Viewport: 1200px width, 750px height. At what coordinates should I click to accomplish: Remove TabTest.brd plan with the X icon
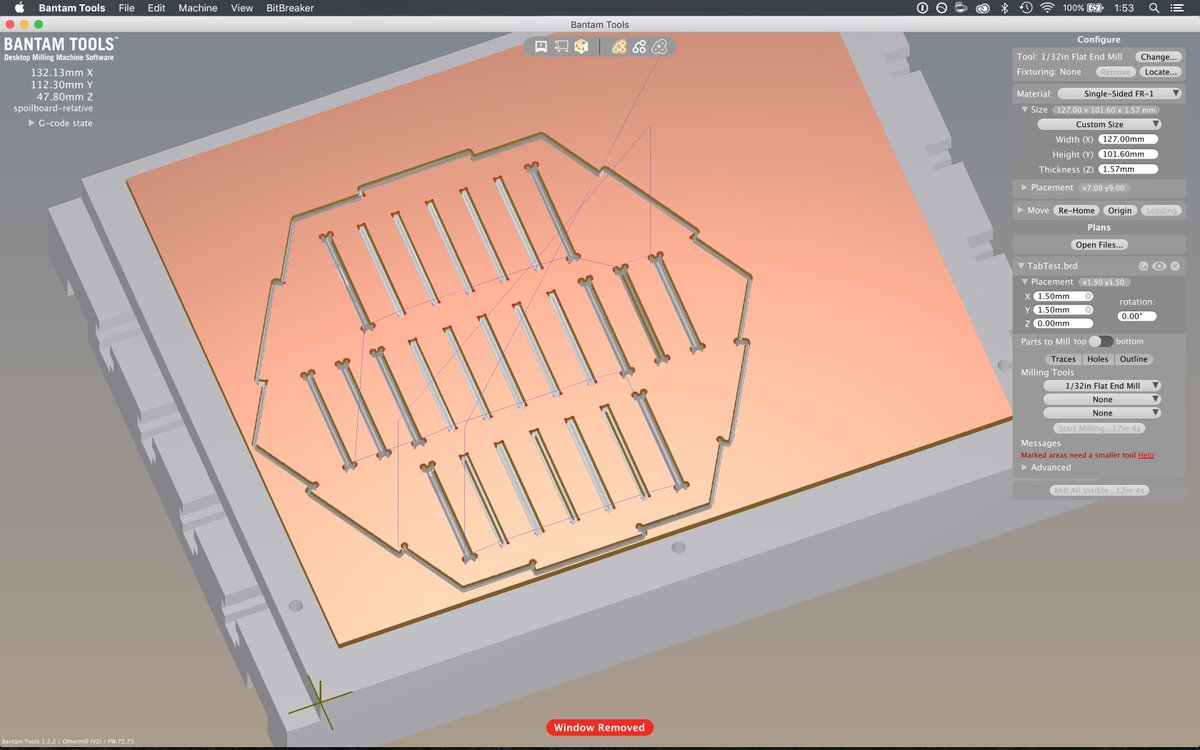(1175, 266)
